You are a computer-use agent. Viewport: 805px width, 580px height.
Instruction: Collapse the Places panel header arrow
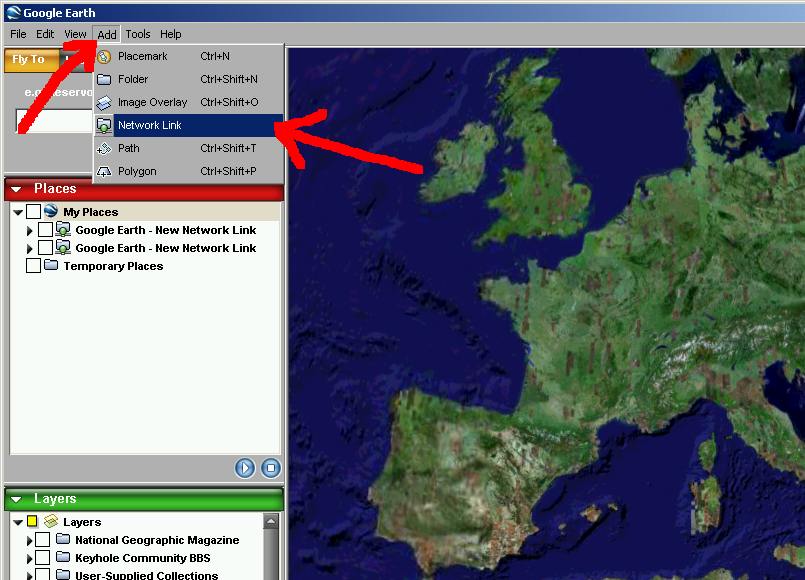click(x=16, y=189)
